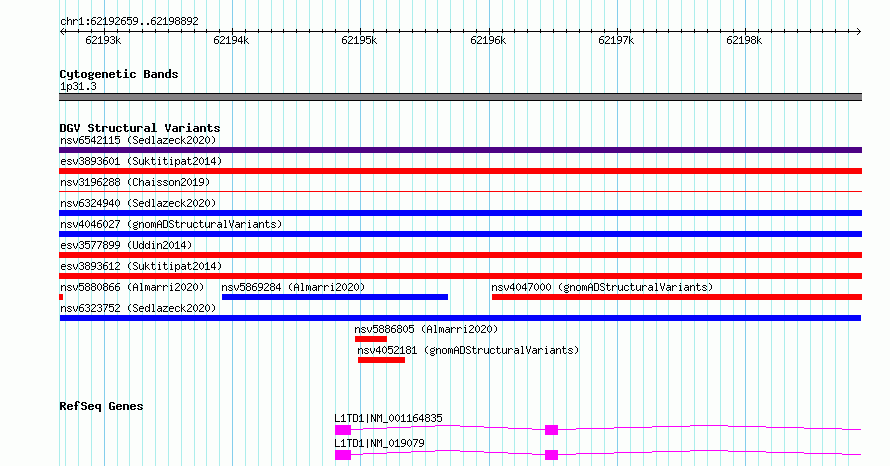Open nsv3196288 (Chaisson2019) variant label
The height and width of the screenshot is (466, 890).
click(x=135, y=182)
